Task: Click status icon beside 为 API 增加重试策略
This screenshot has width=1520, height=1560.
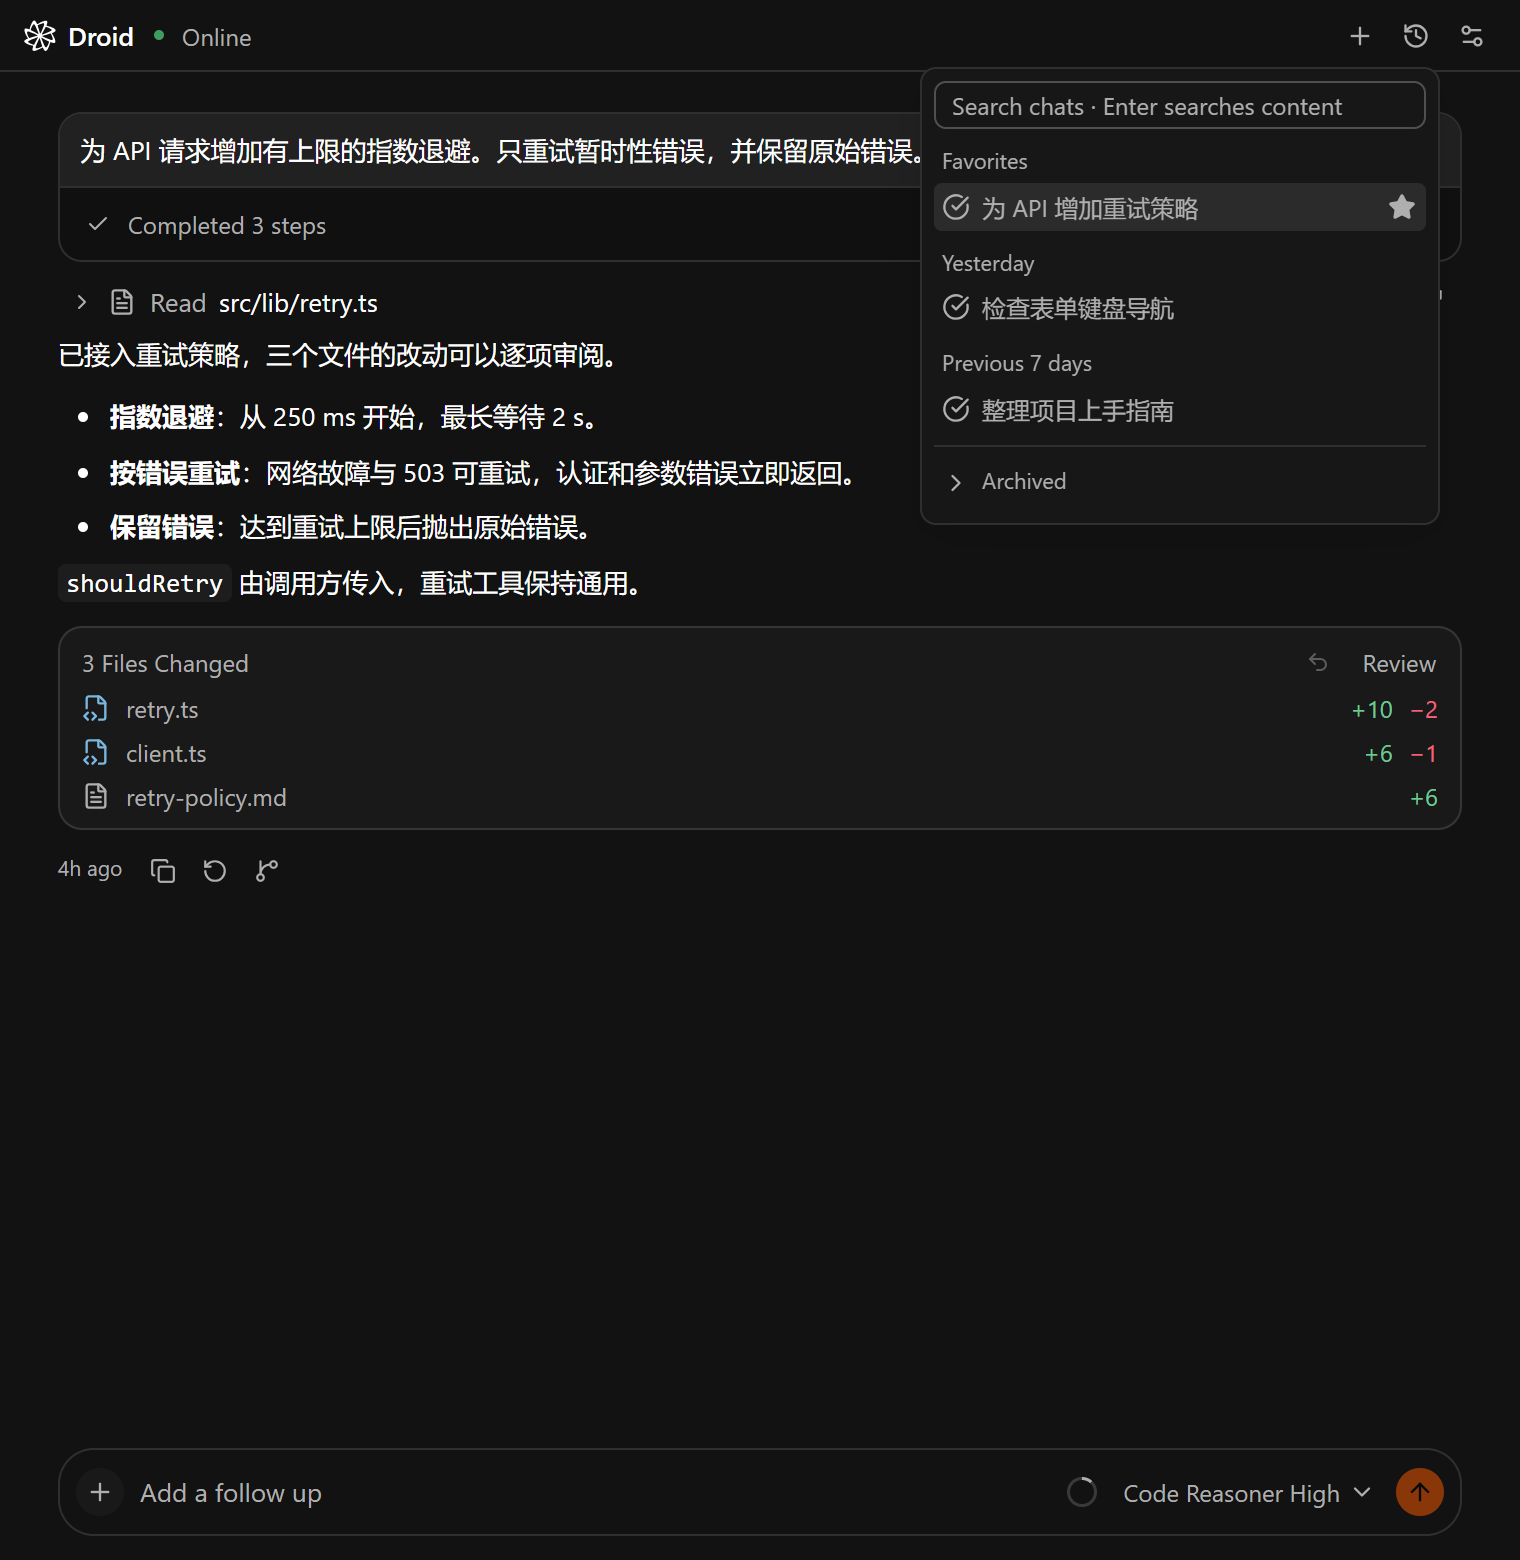Action: (956, 207)
